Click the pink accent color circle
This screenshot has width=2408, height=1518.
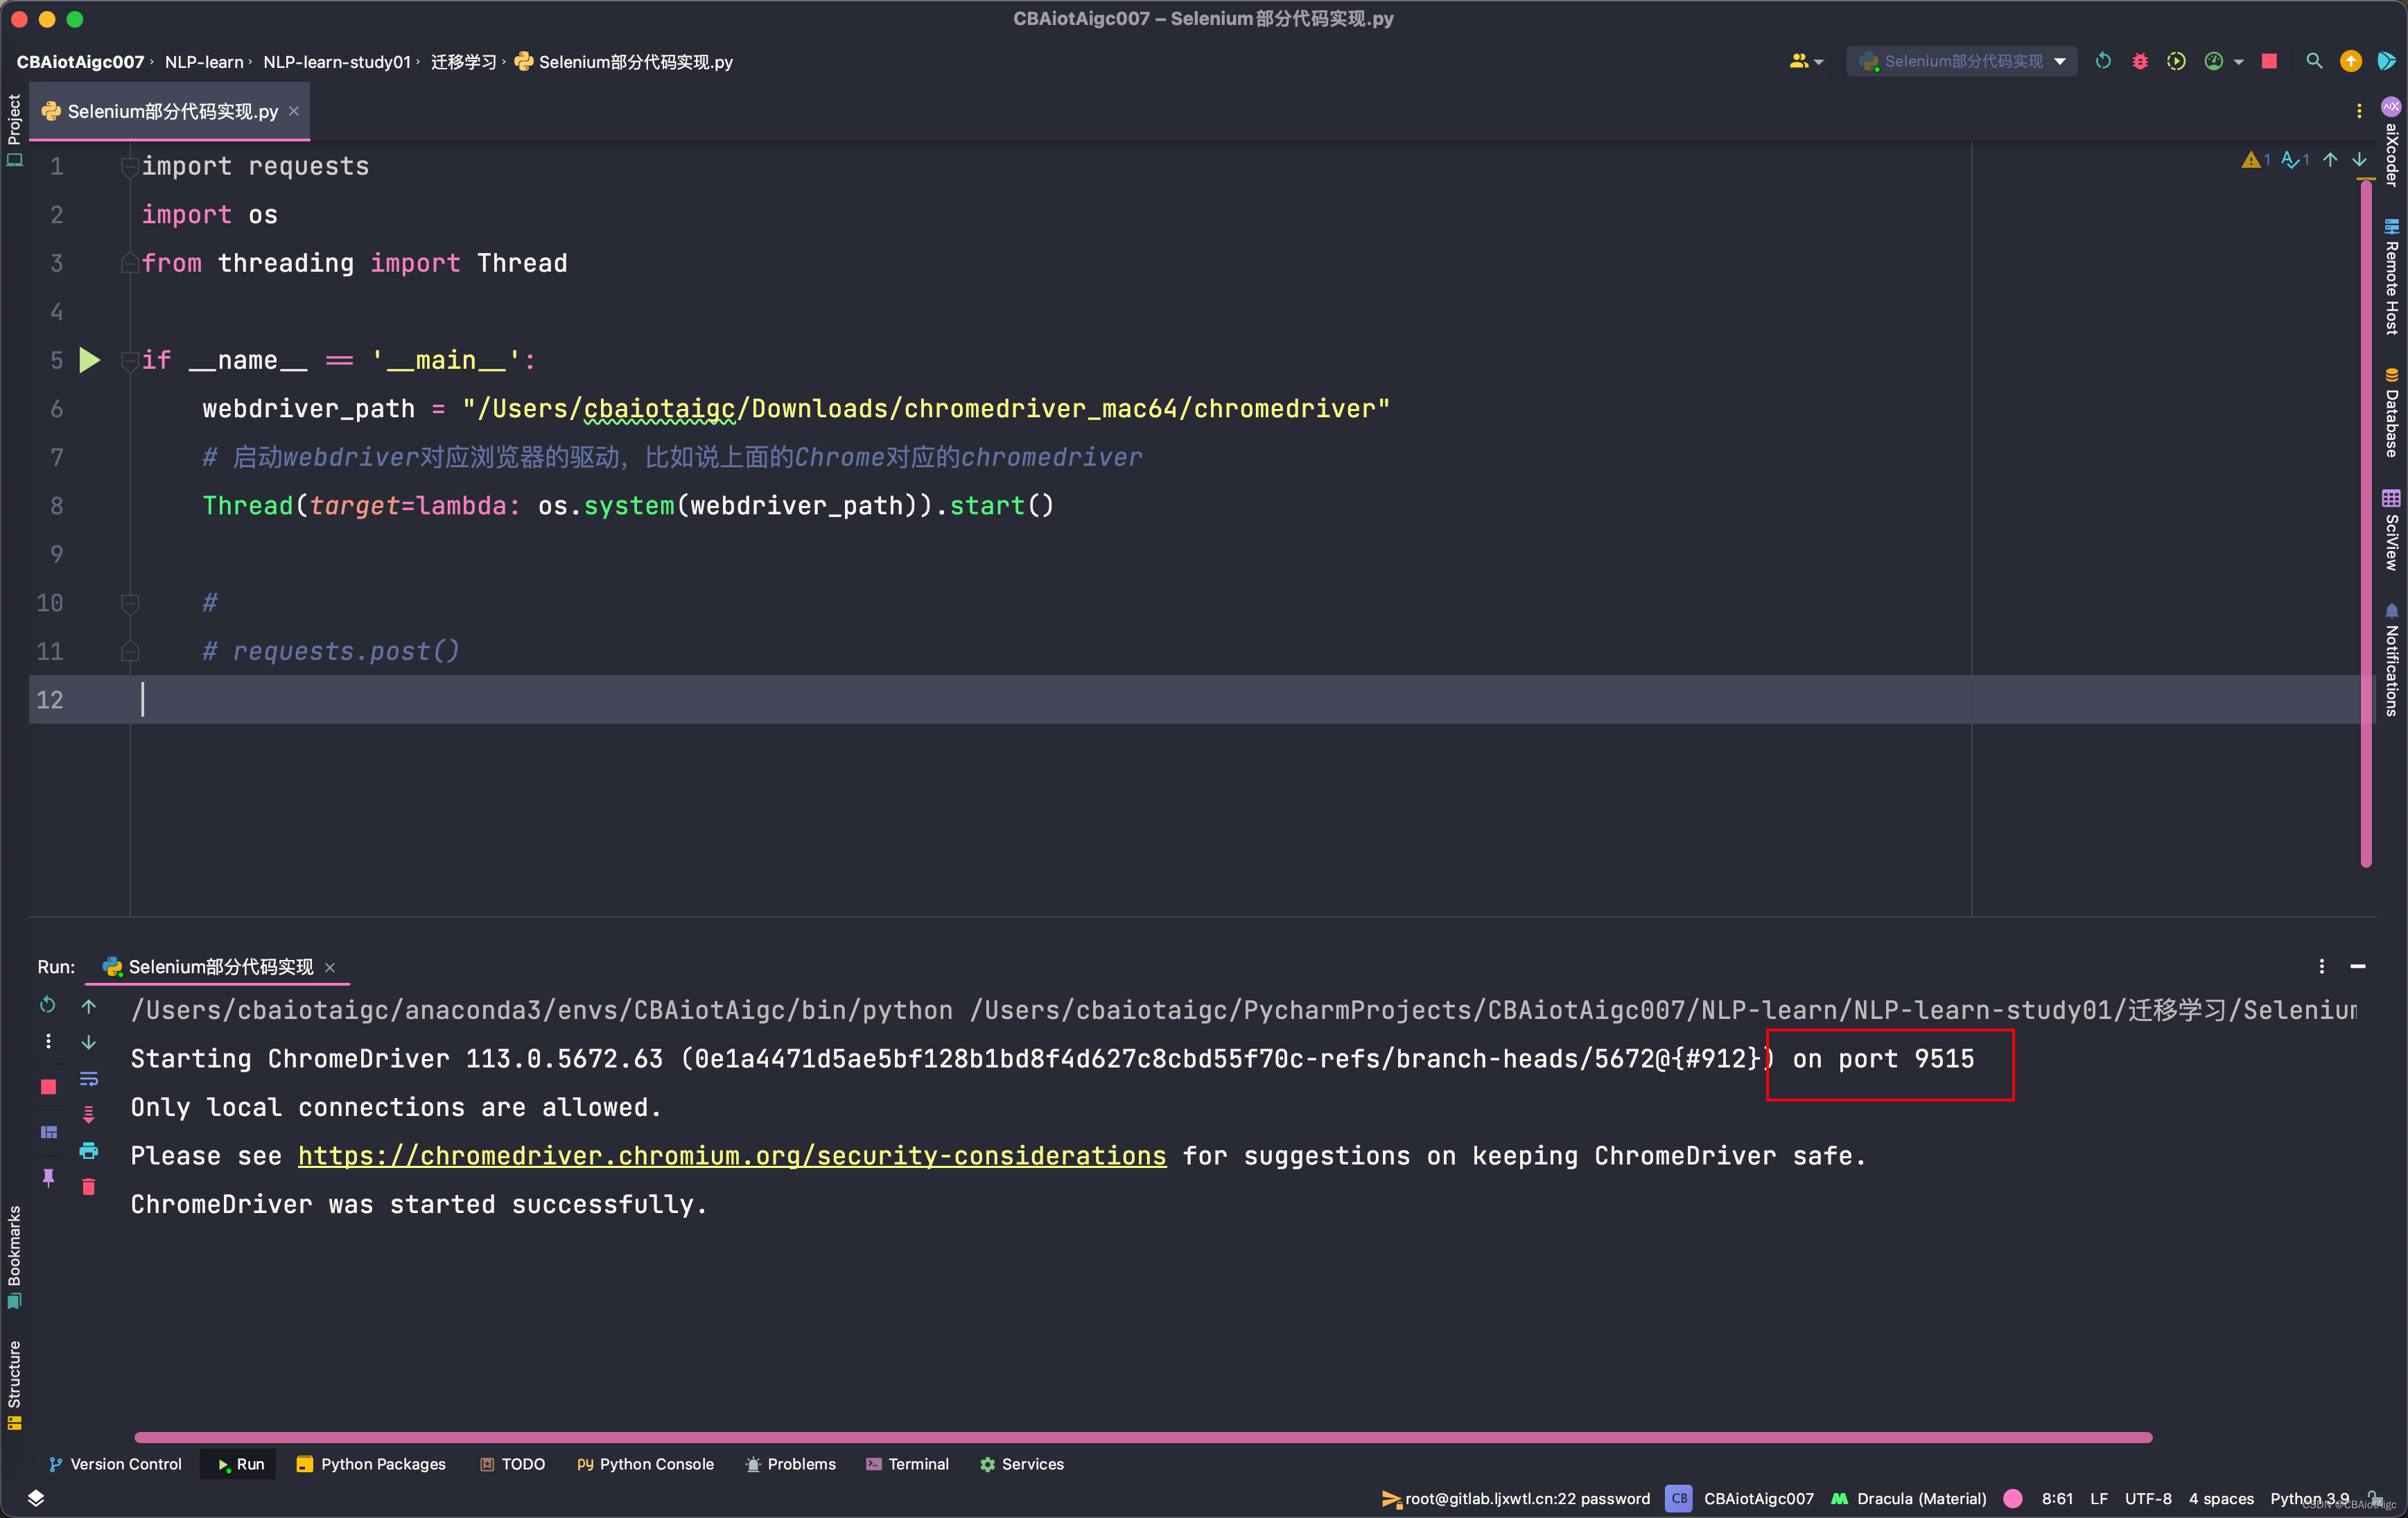click(x=2013, y=1498)
